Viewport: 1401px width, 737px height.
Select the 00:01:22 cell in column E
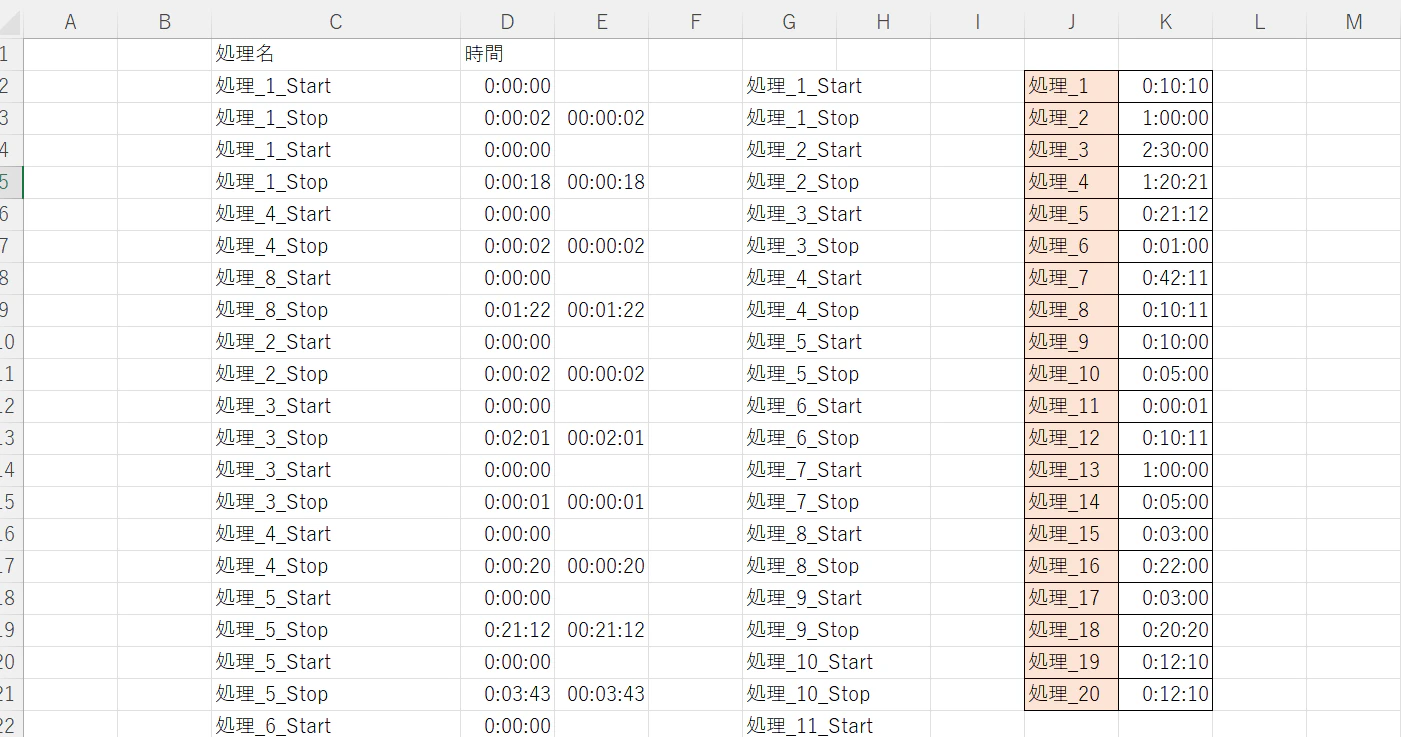point(601,310)
